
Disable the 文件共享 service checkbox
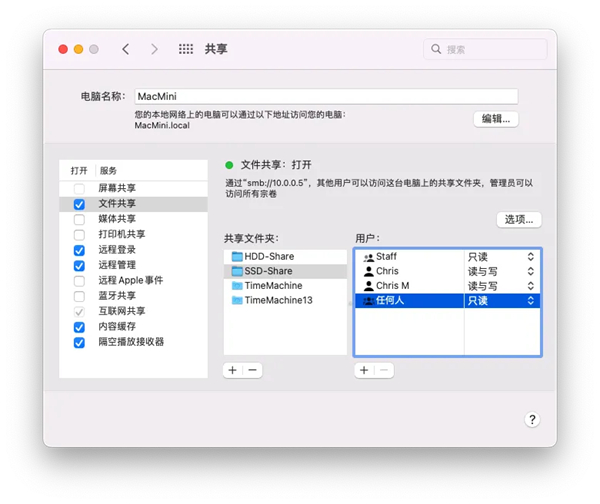pos(79,204)
